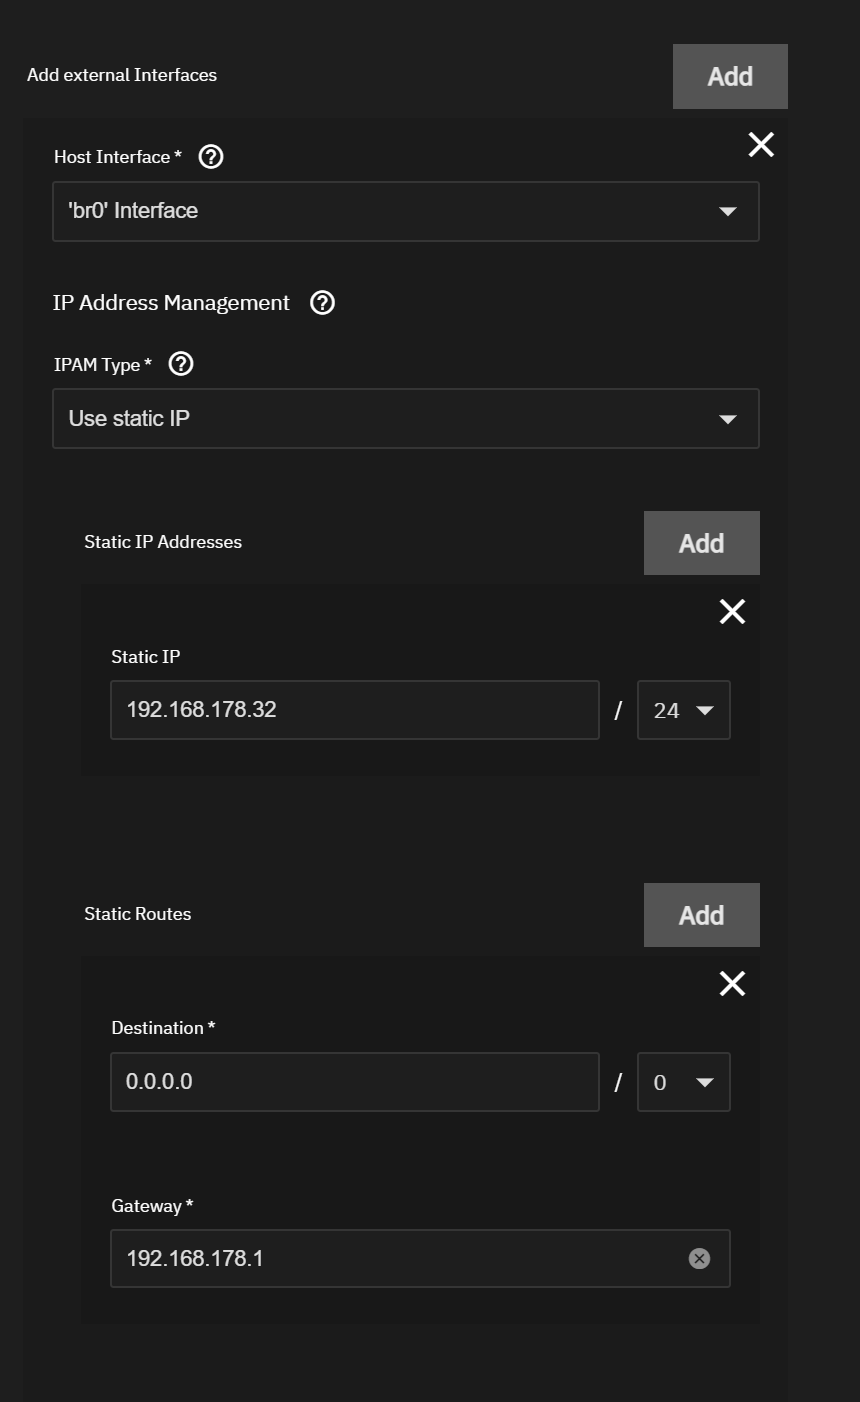The width and height of the screenshot is (860, 1402).
Task: Click into the Destination 0.0.0.0 field
Action: click(355, 1082)
